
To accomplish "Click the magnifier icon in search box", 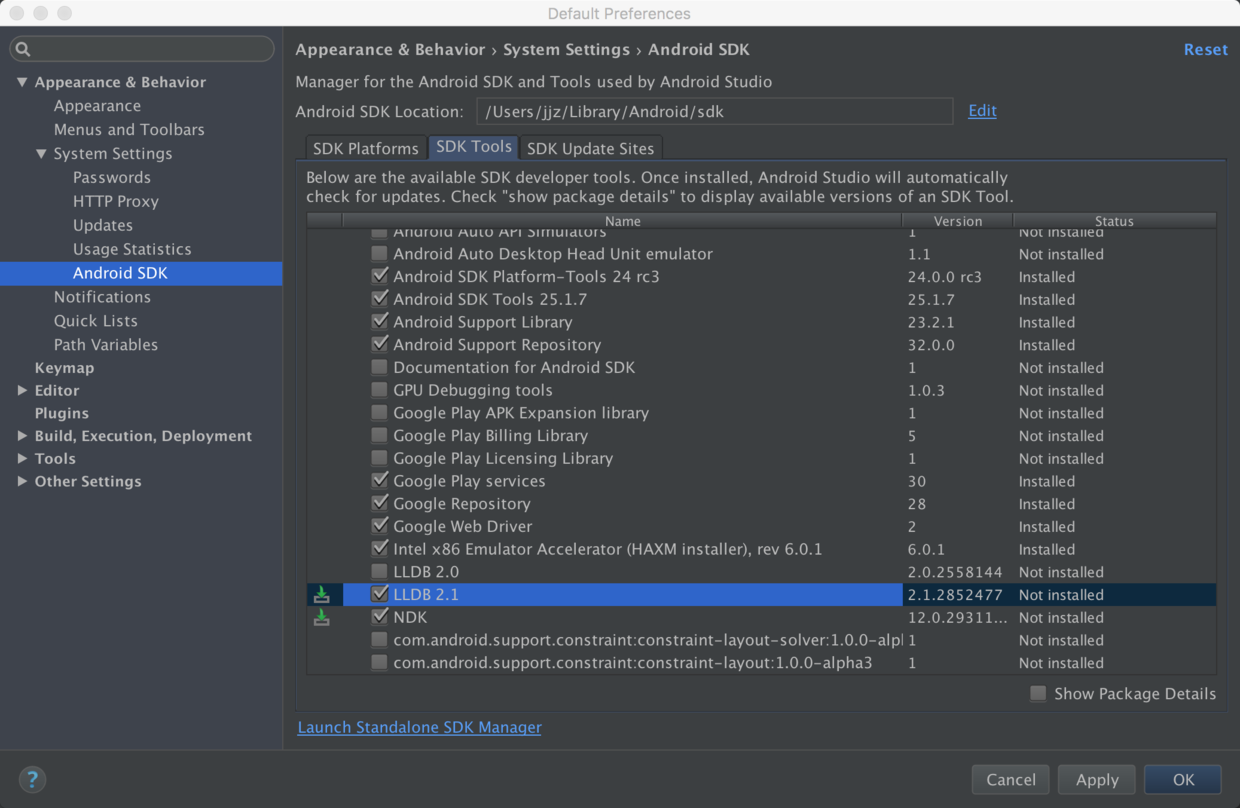I will pyautogui.click(x=23, y=49).
